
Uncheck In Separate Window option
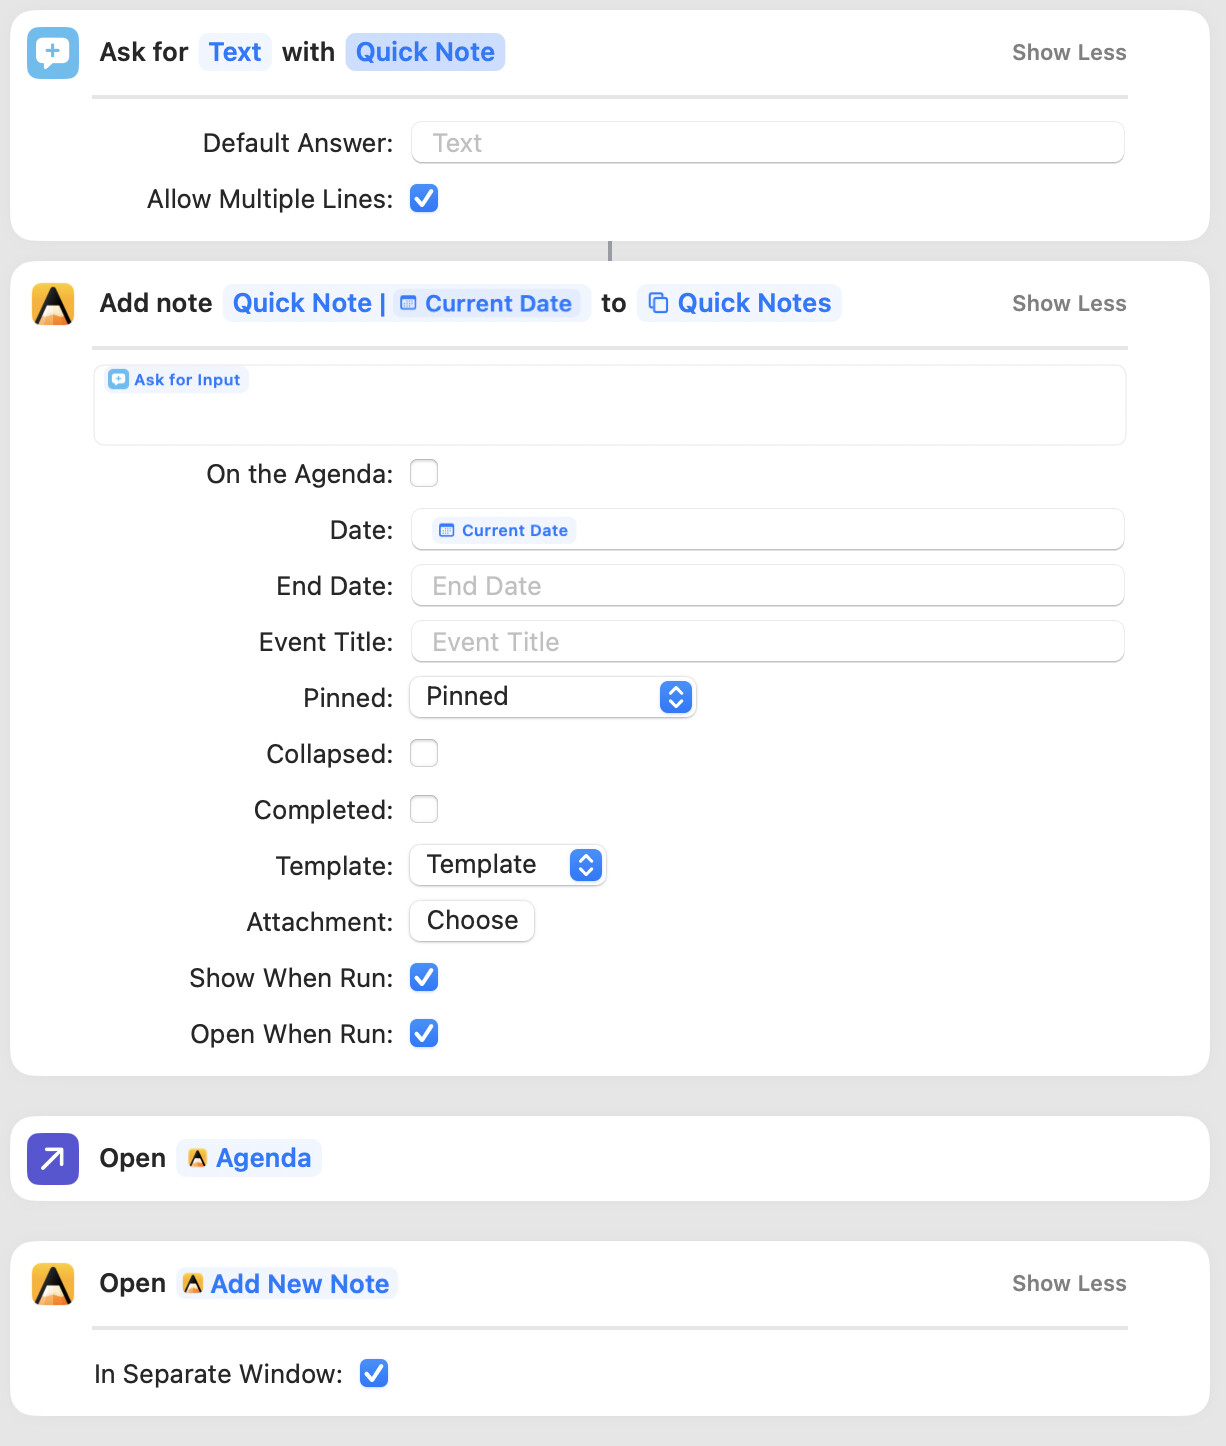tap(374, 1373)
